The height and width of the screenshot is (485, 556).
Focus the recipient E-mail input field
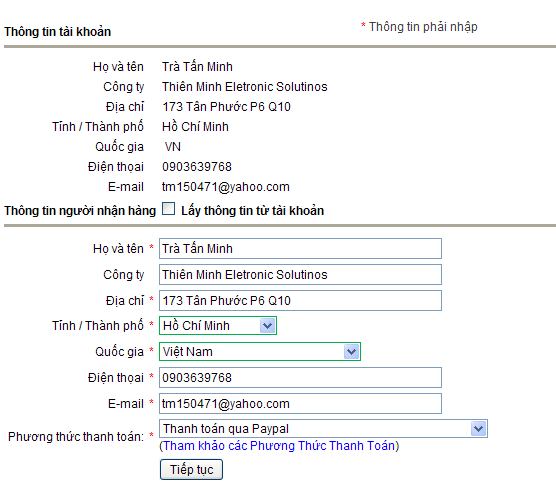pyautogui.click(x=300, y=403)
